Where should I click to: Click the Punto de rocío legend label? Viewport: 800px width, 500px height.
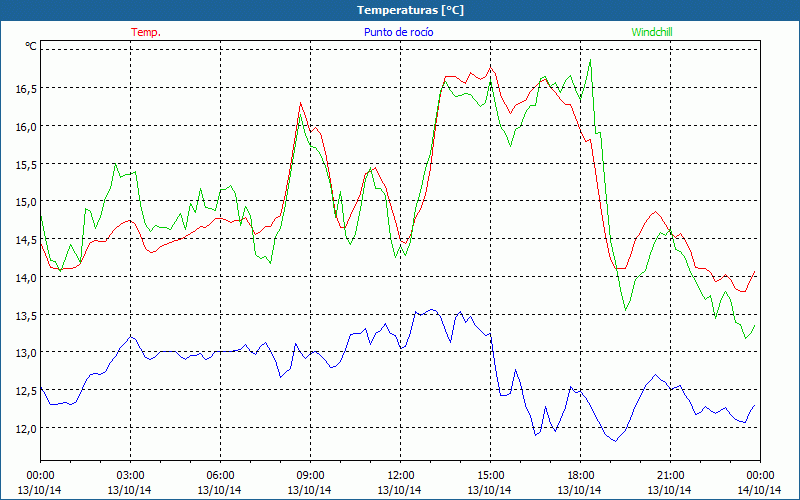(x=398, y=32)
